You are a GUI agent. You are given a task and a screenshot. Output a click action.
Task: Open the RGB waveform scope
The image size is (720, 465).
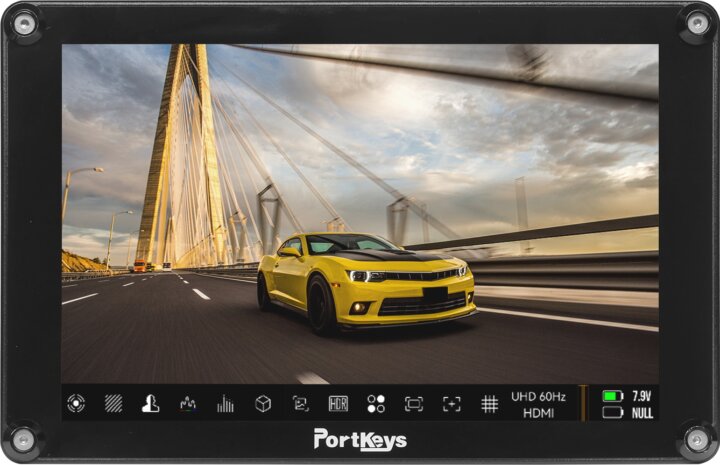pyautogui.click(x=188, y=404)
